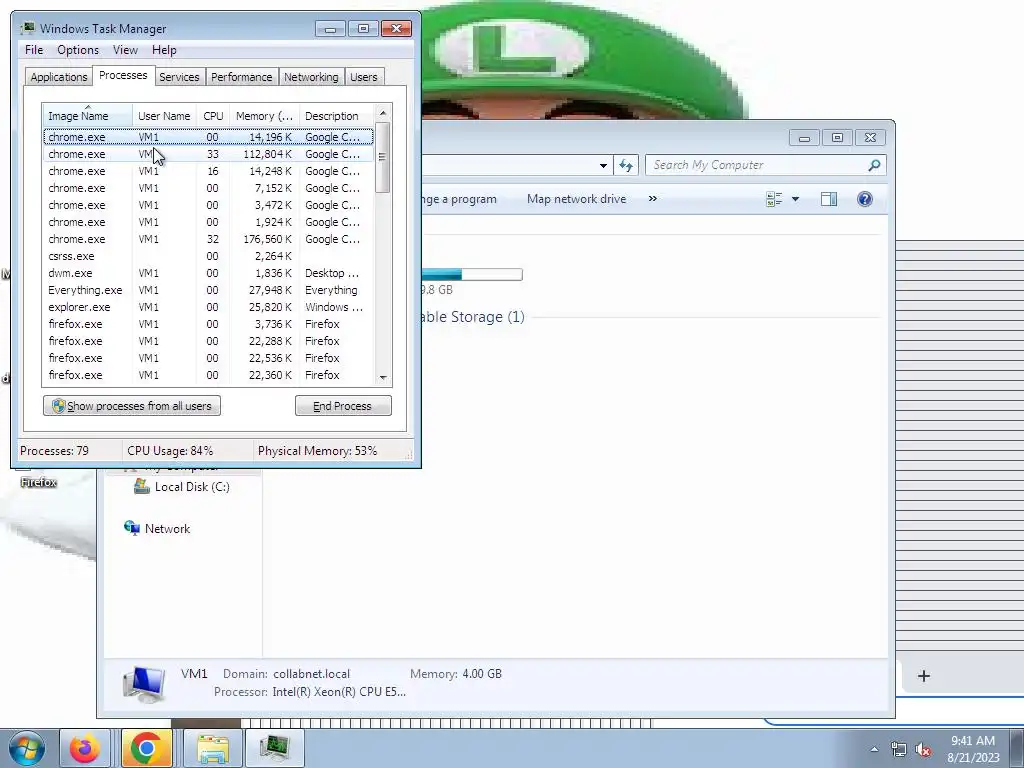Click the VM1 computer icon in details pane

point(144,683)
